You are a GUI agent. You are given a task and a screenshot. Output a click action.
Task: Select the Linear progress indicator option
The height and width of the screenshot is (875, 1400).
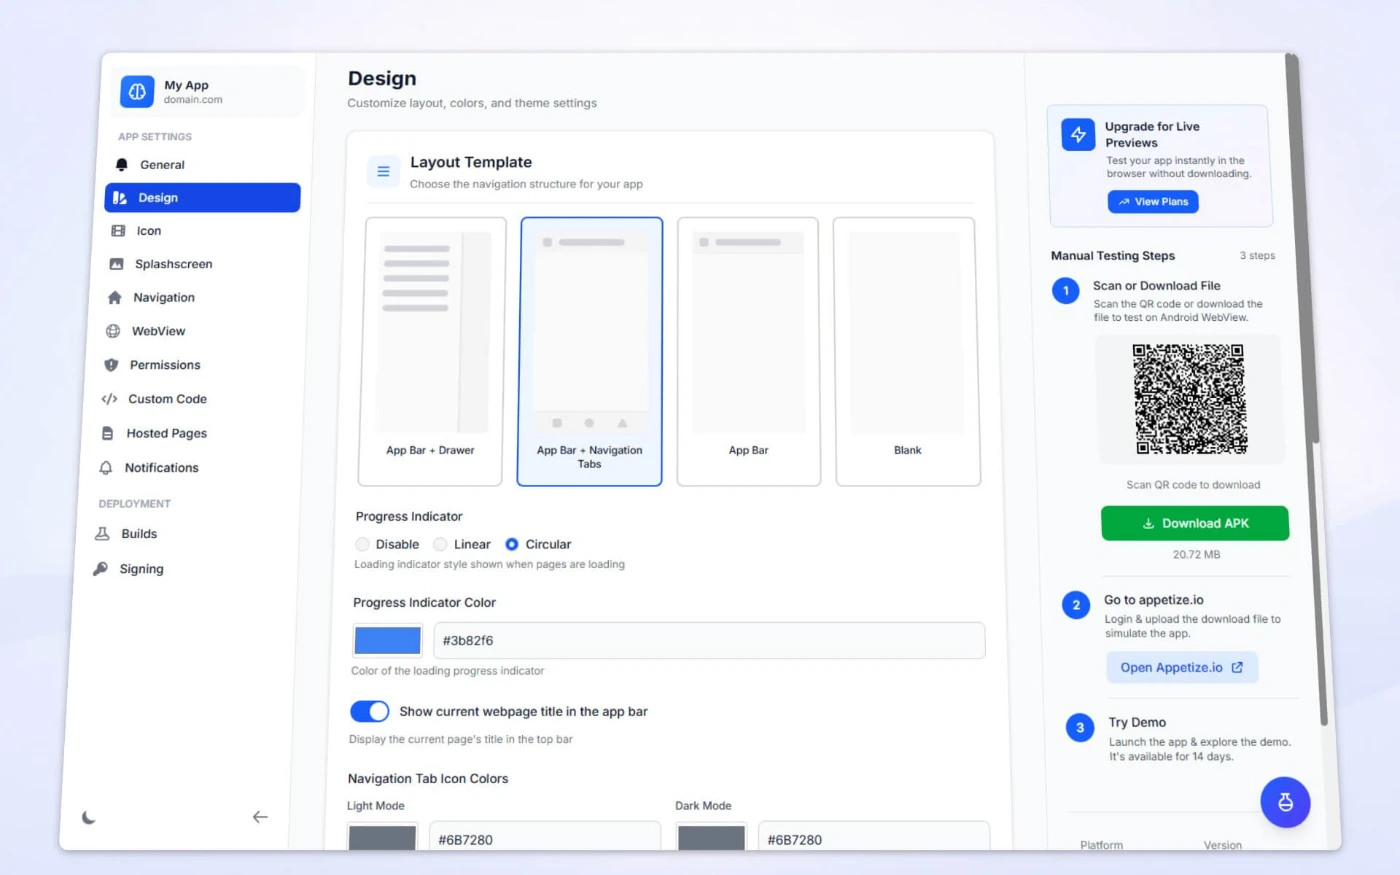(x=440, y=544)
